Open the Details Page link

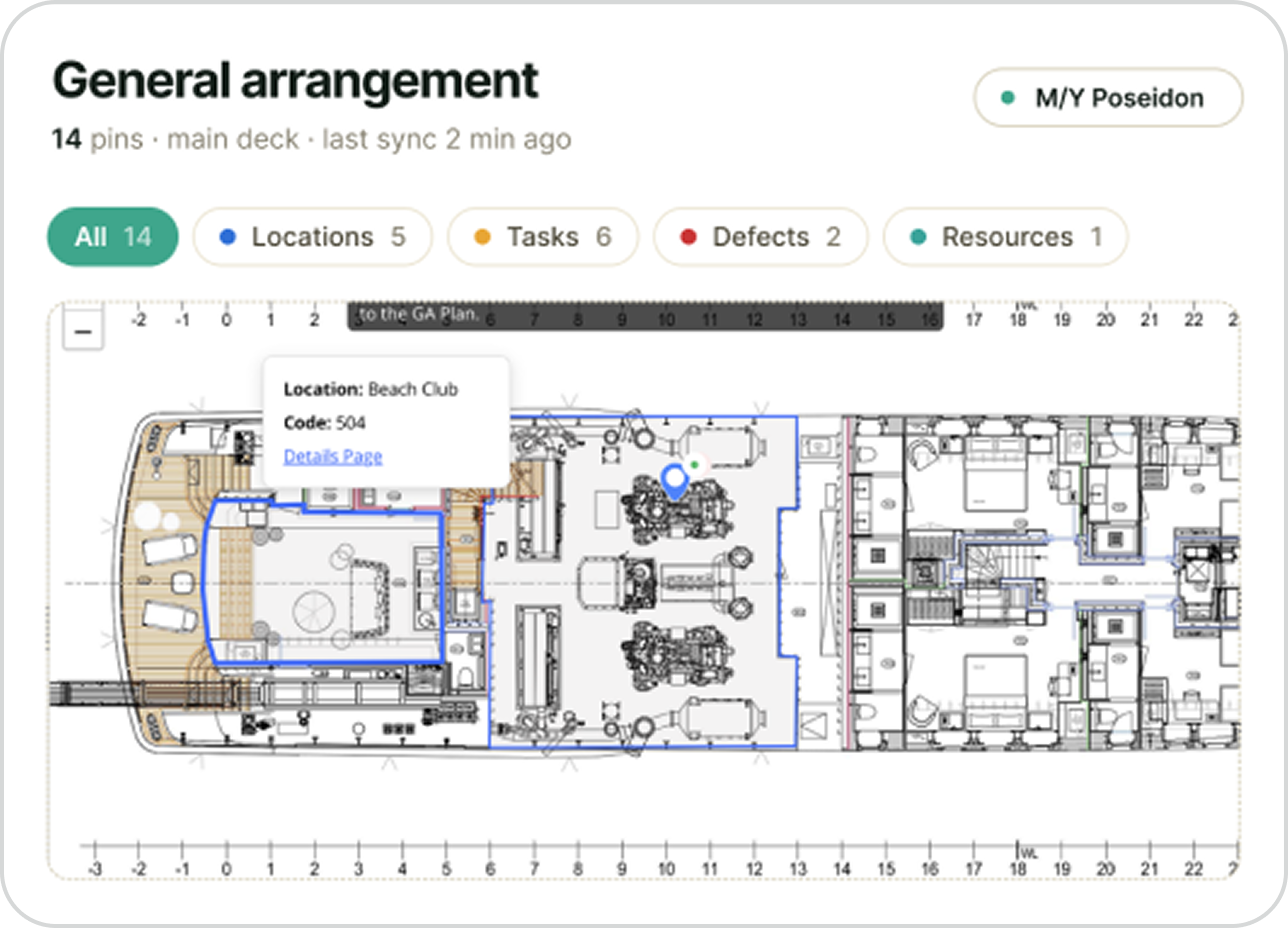(333, 456)
